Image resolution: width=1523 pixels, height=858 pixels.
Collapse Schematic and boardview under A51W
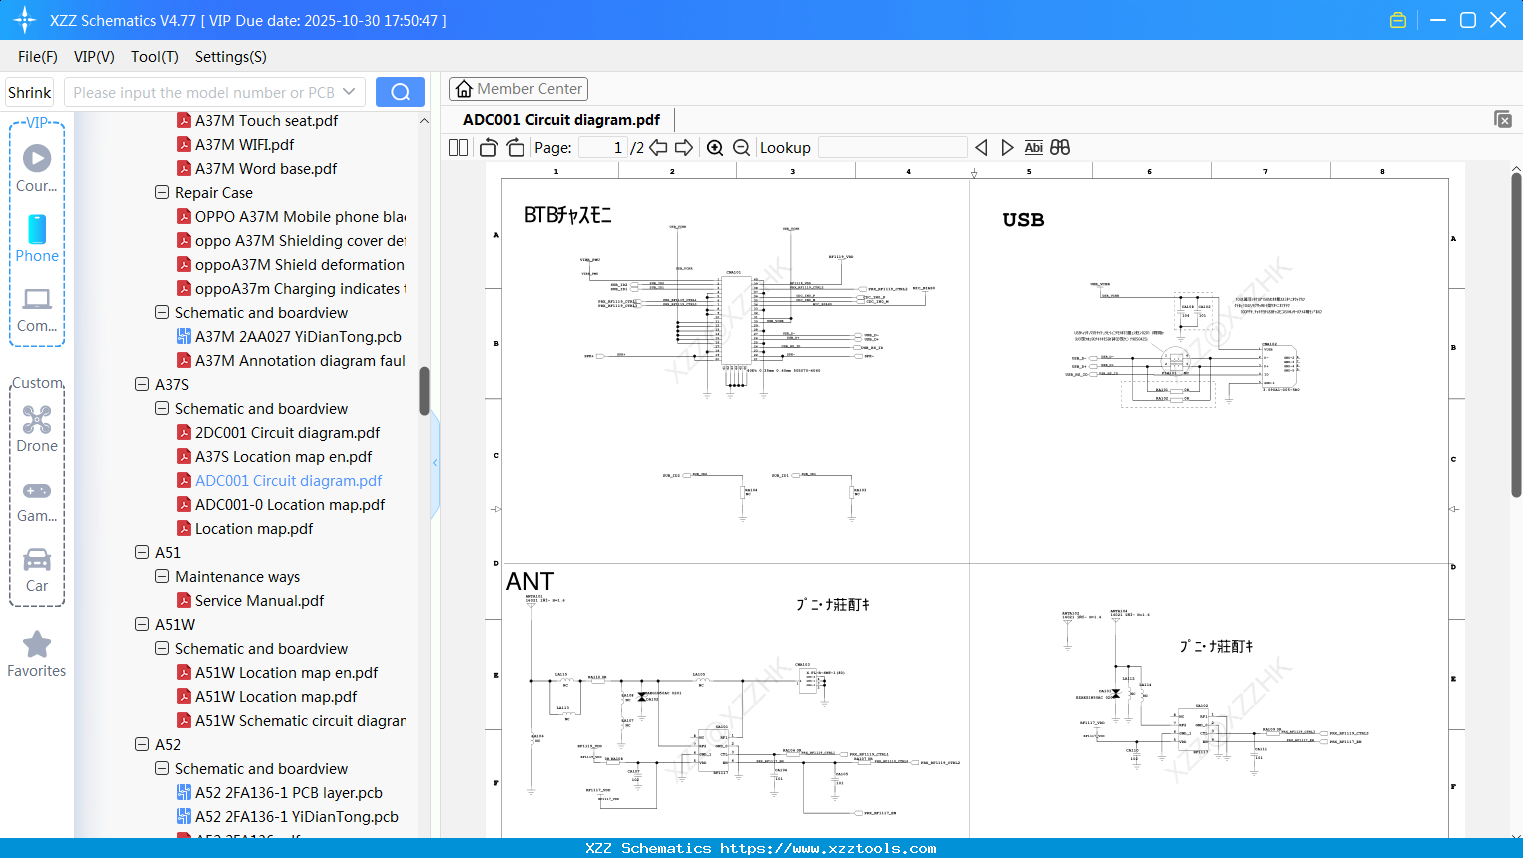point(162,648)
